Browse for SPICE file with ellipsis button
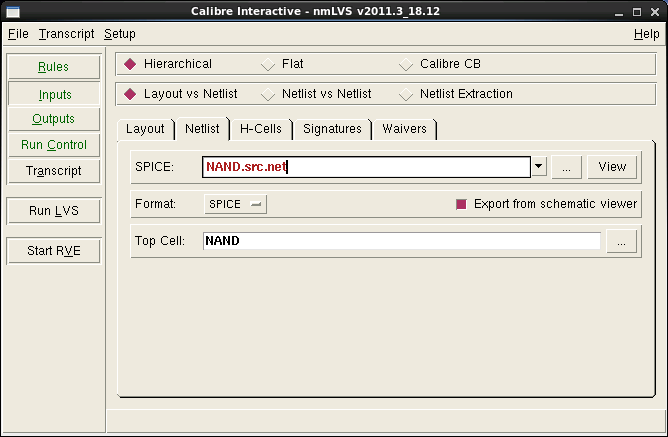The height and width of the screenshot is (437, 668). pyautogui.click(x=566, y=167)
